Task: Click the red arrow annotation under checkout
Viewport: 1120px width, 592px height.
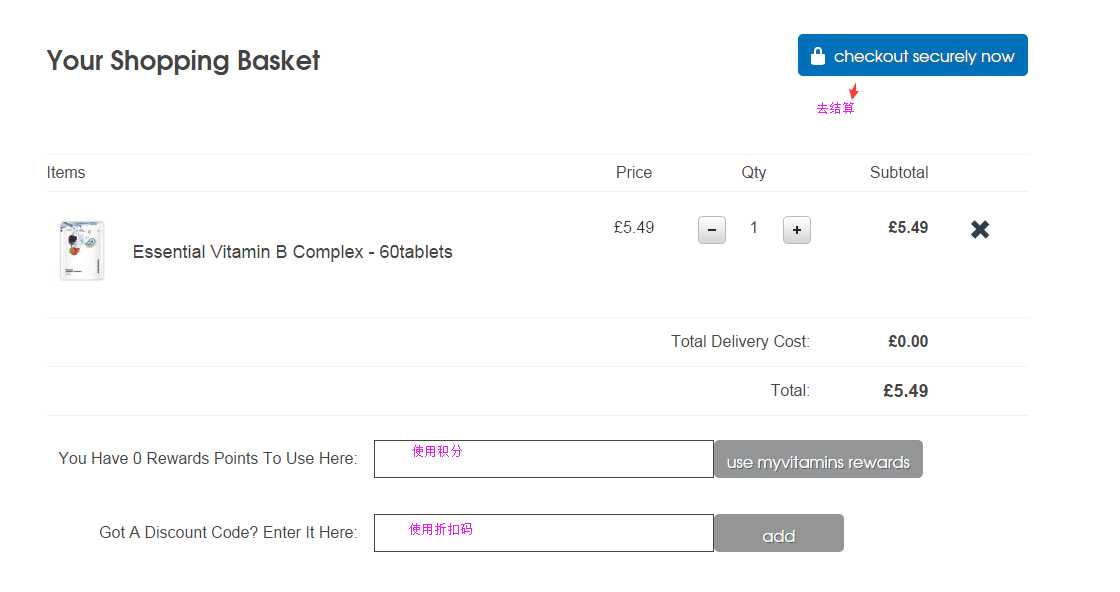Action: click(854, 91)
